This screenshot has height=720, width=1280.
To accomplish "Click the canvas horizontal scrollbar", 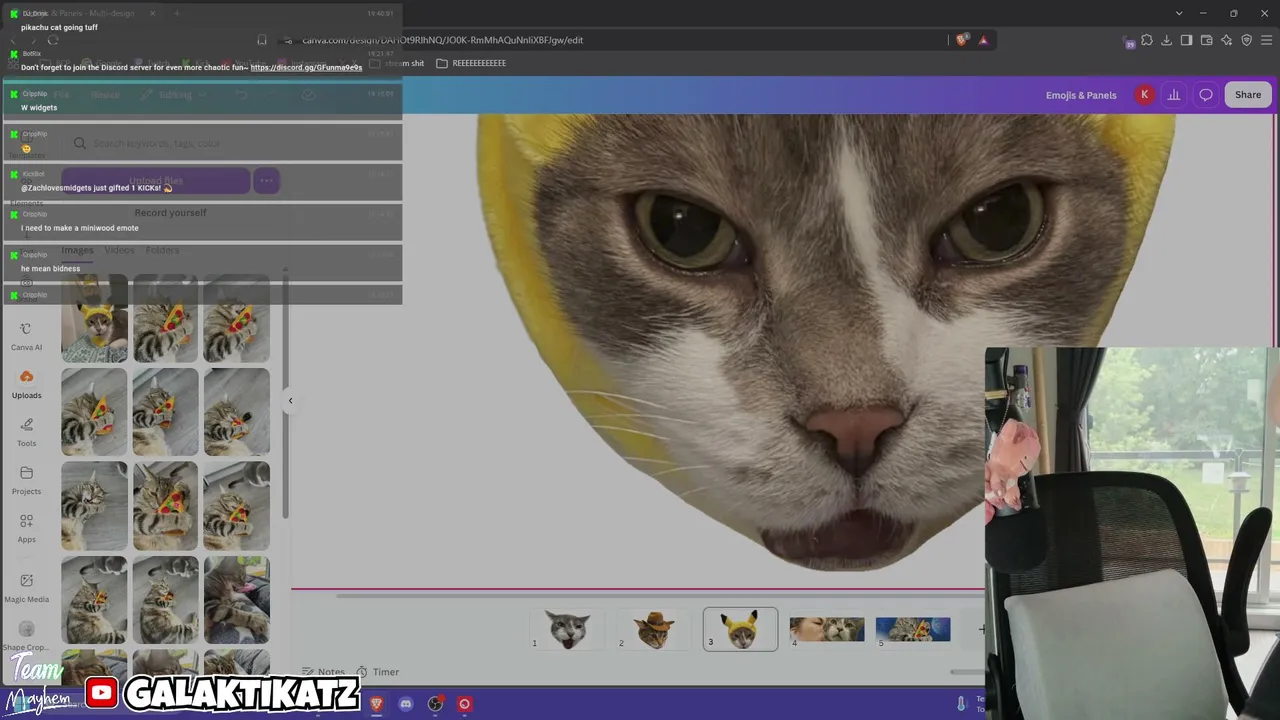I will click(660, 595).
